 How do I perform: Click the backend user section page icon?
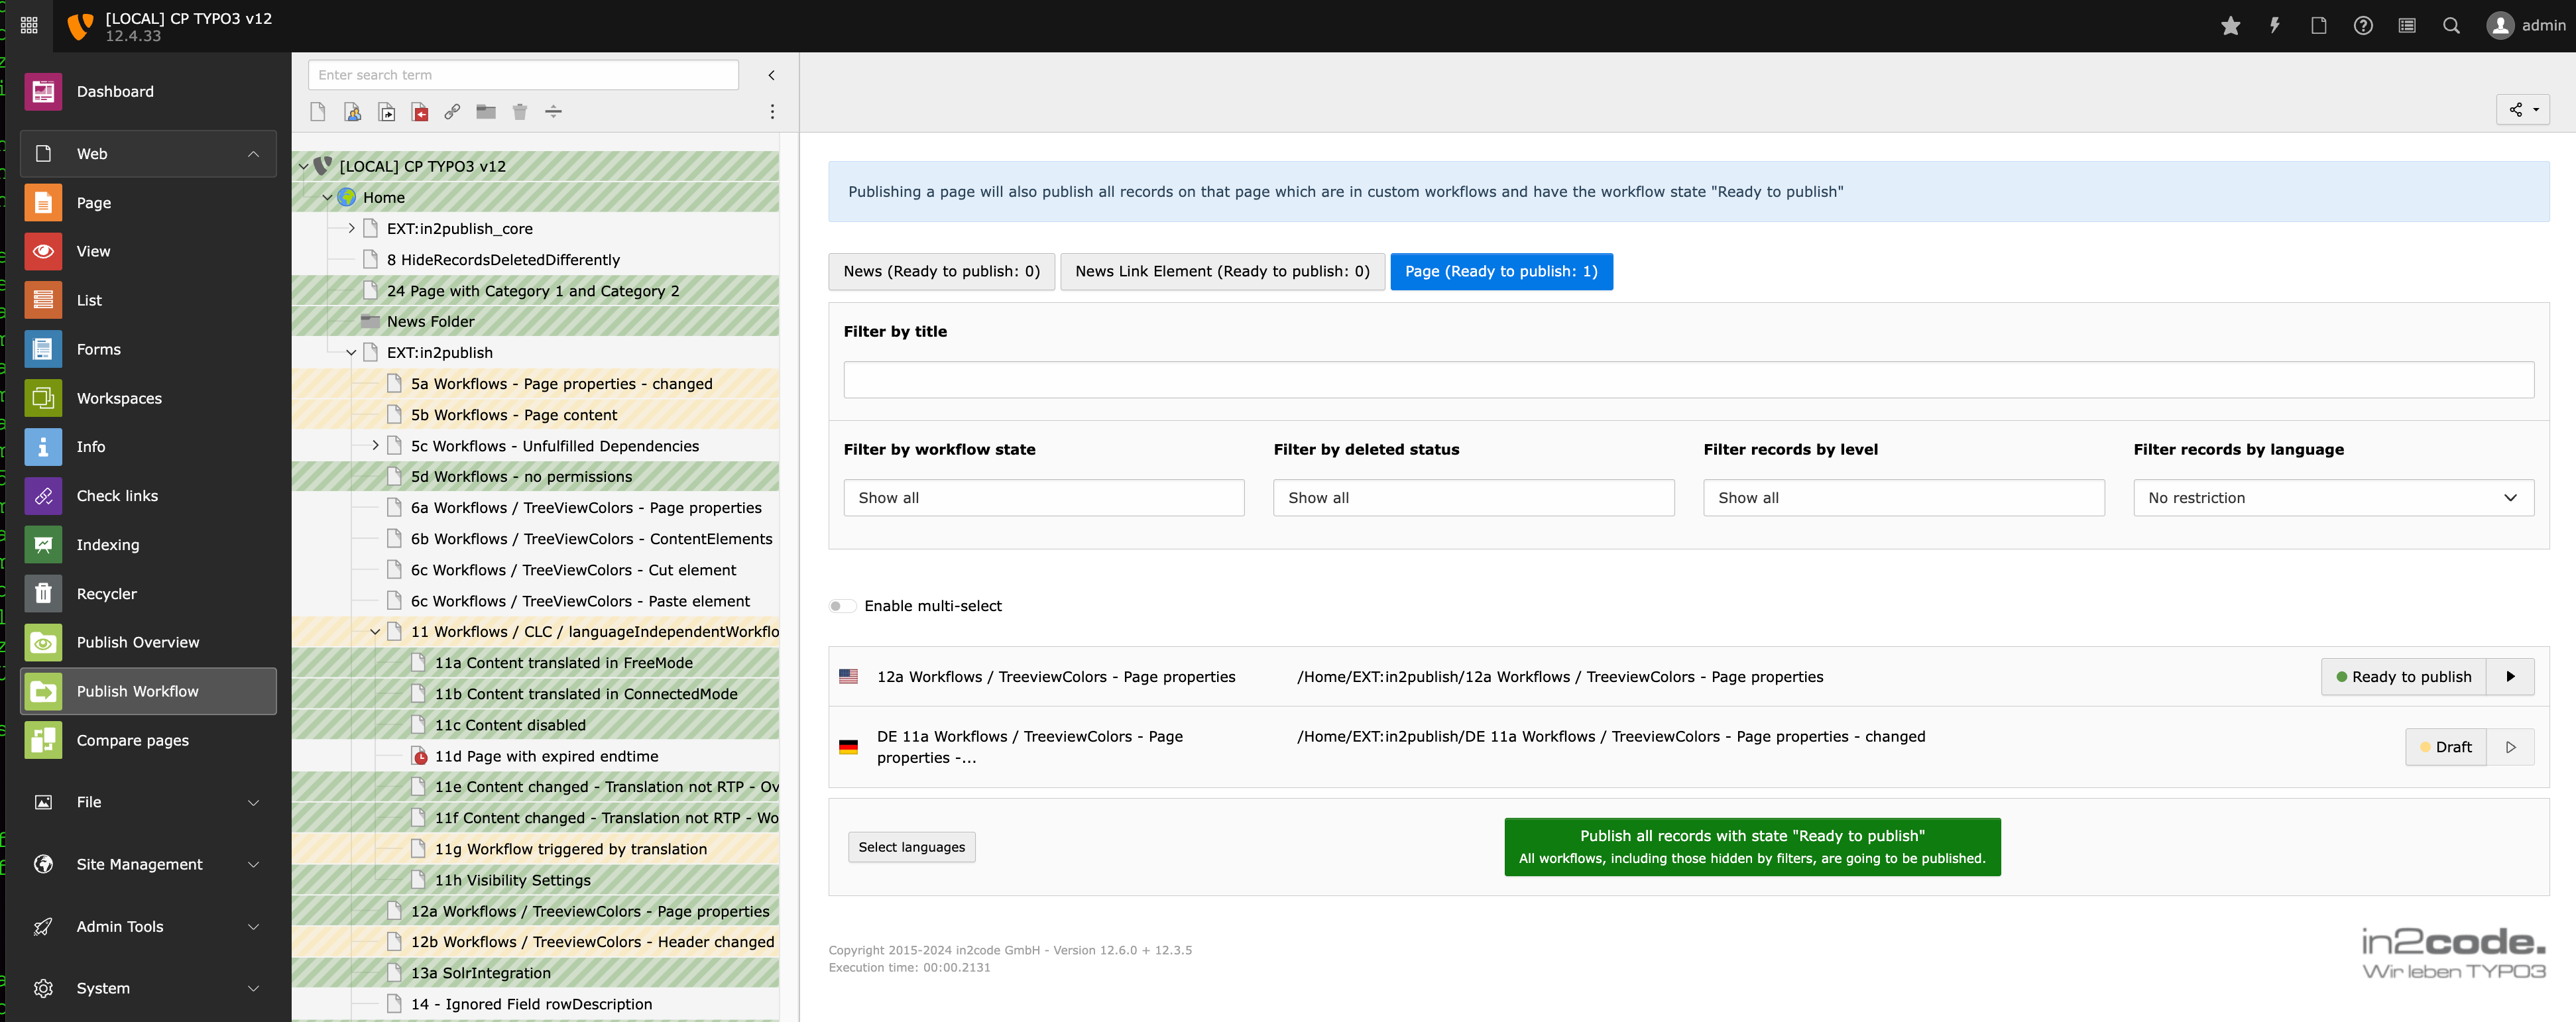(352, 112)
